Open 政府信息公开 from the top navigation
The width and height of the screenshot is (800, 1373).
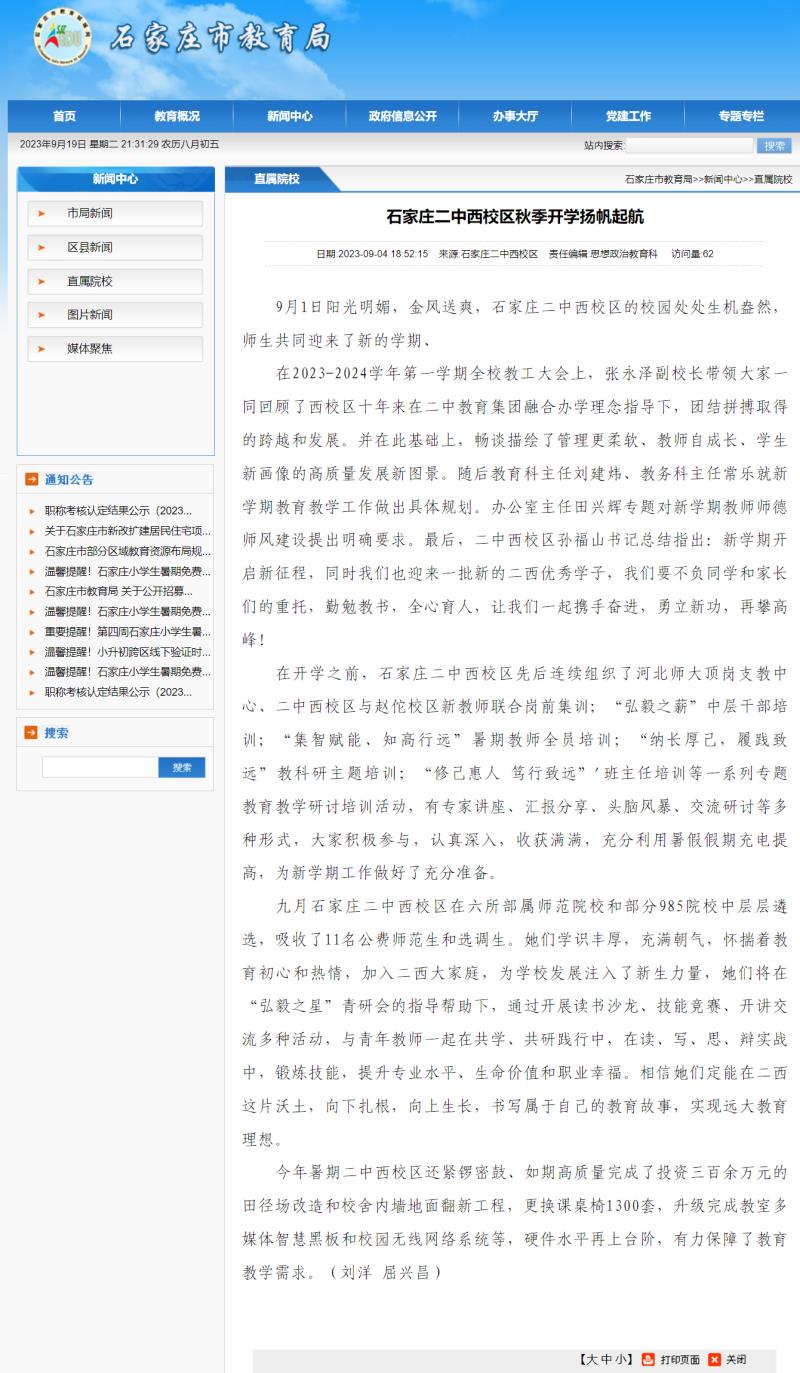pyautogui.click(x=402, y=116)
